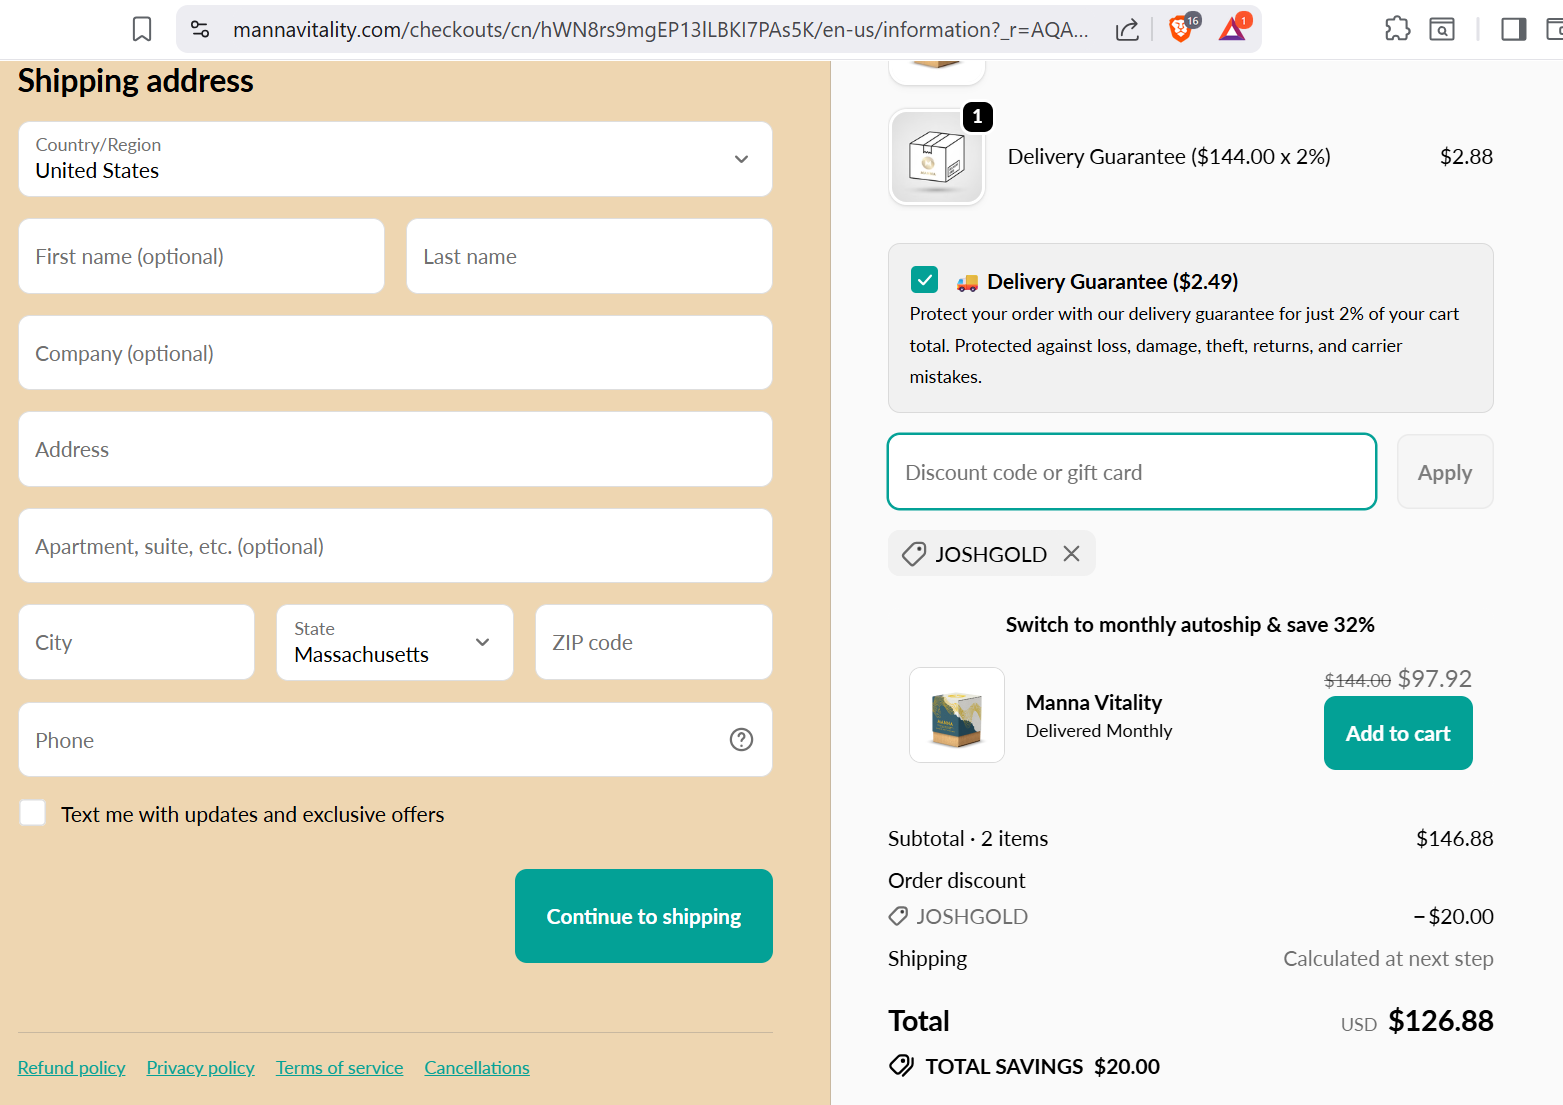
Task: Open the Privacy policy link
Action: pos(201,1068)
